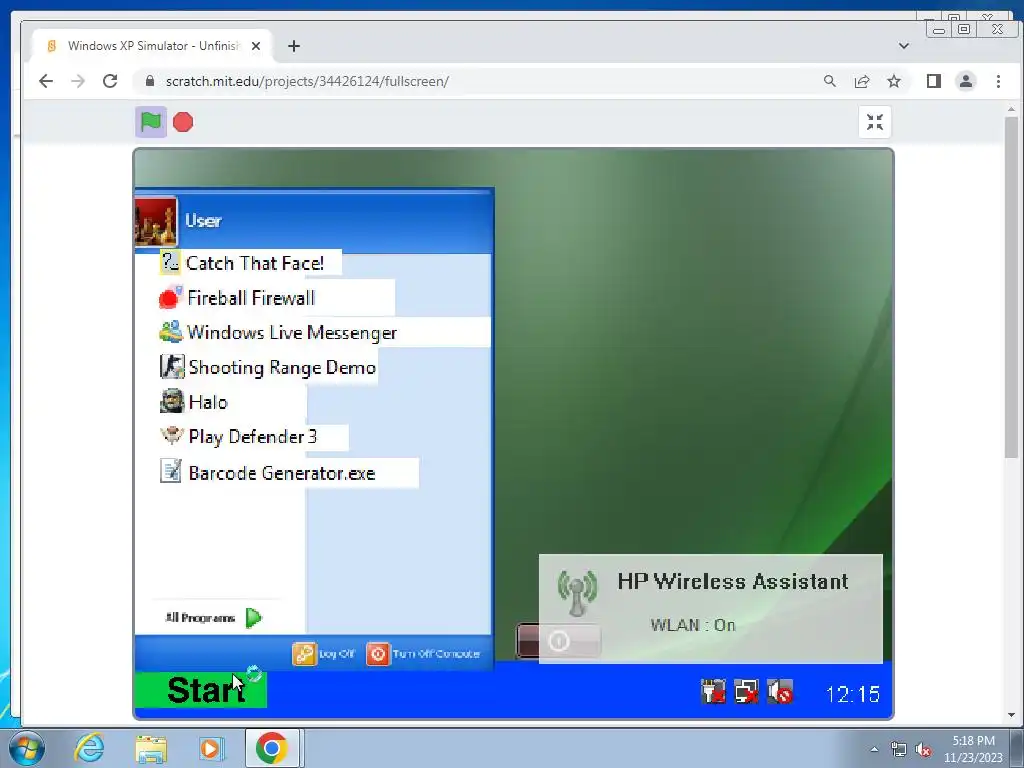Click the user chess avatar picture
Image resolution: width=1024 pixels, height=768 pixels.
[155, 223]
